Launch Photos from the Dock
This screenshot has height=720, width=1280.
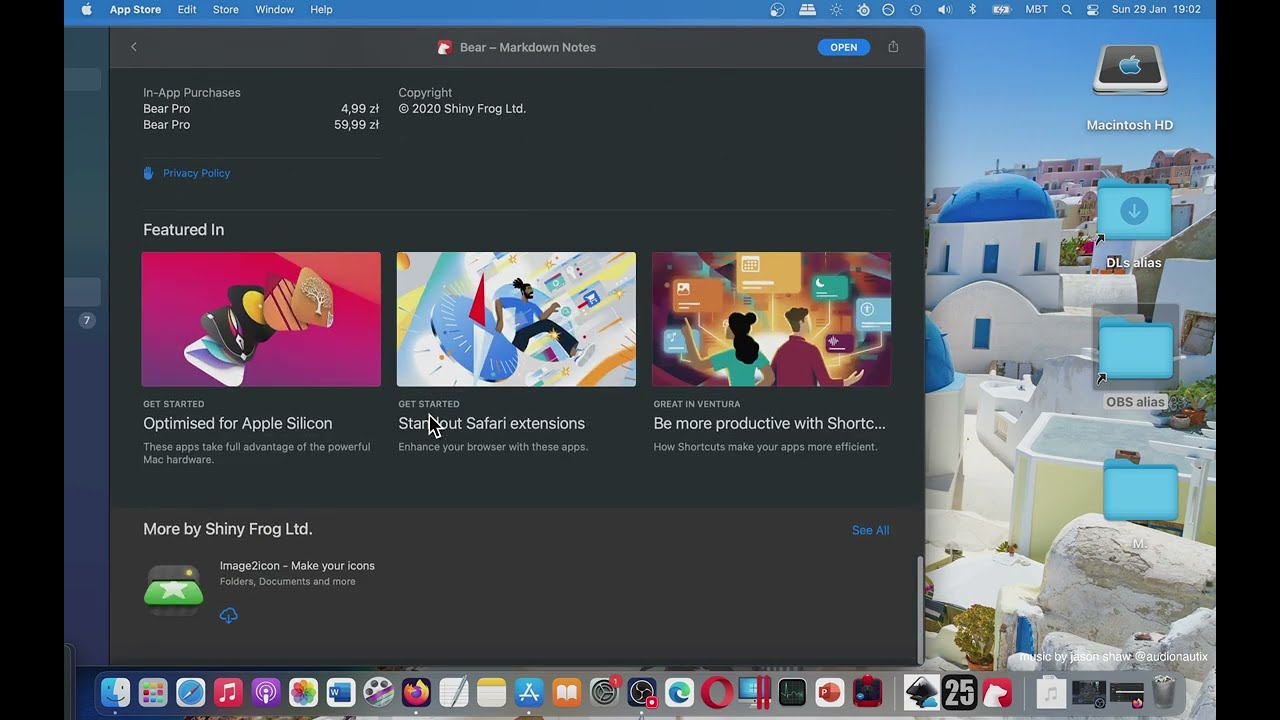click(x=303, y=692)
